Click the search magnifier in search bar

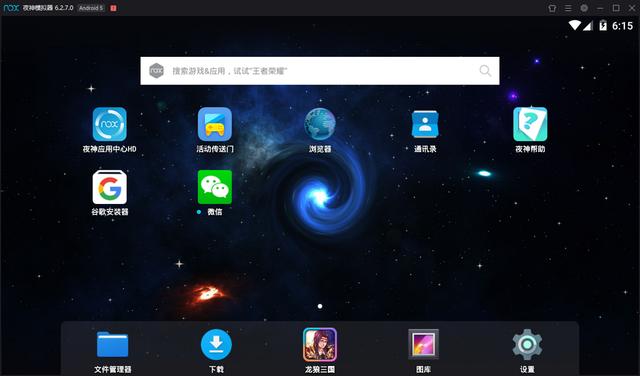(x=485, y=71)
